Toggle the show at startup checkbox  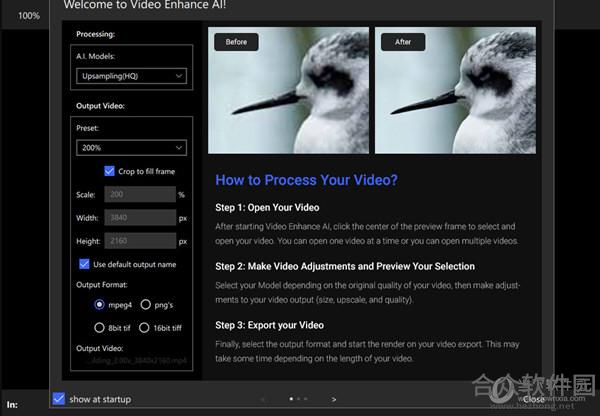pos(59,398)
